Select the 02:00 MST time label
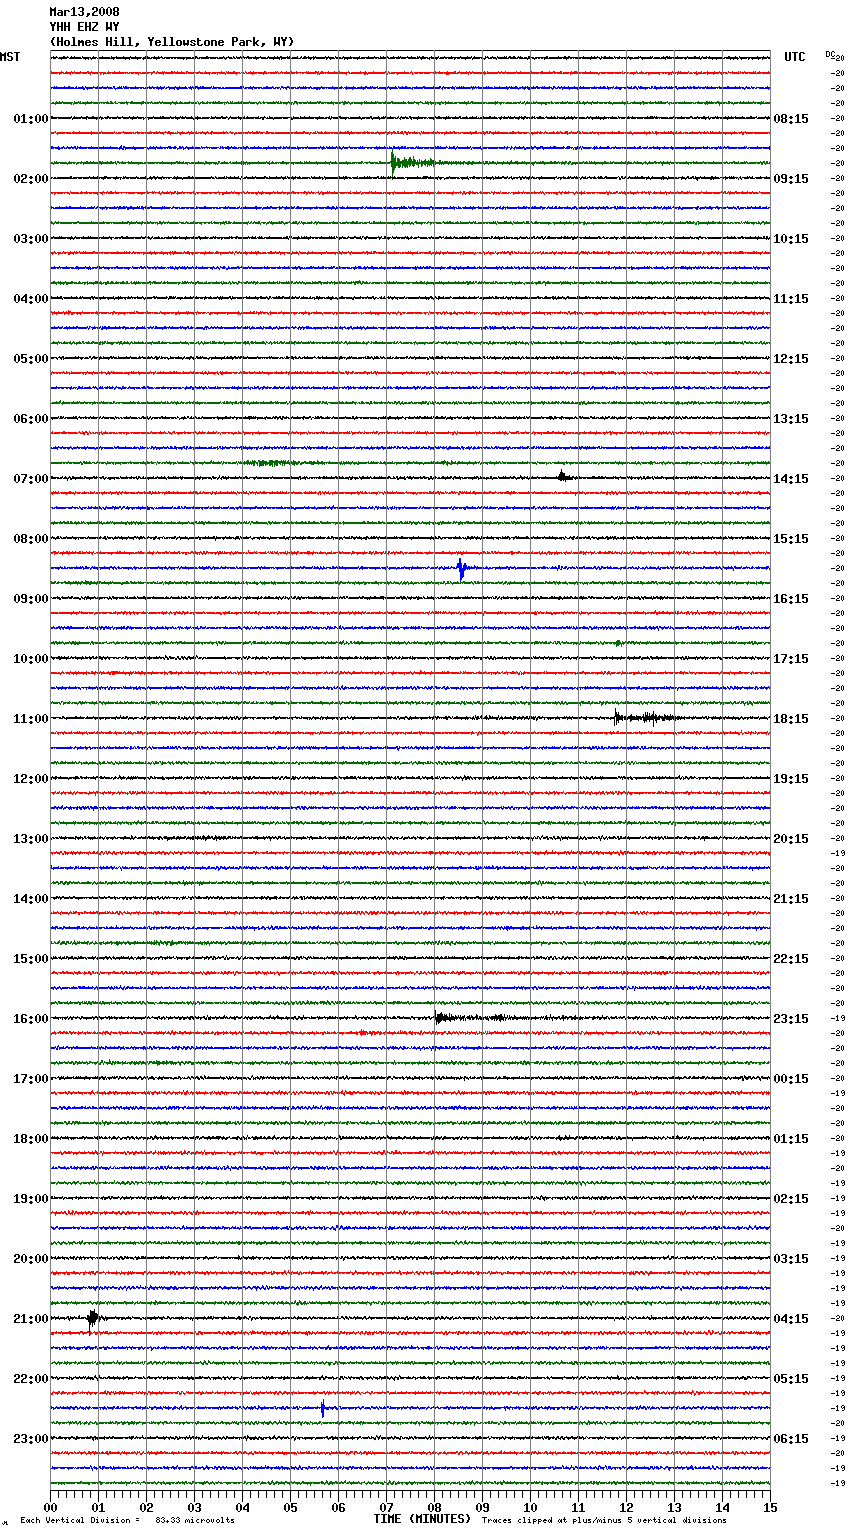Viewport: 850px width, 1534px height. (30, 179)
